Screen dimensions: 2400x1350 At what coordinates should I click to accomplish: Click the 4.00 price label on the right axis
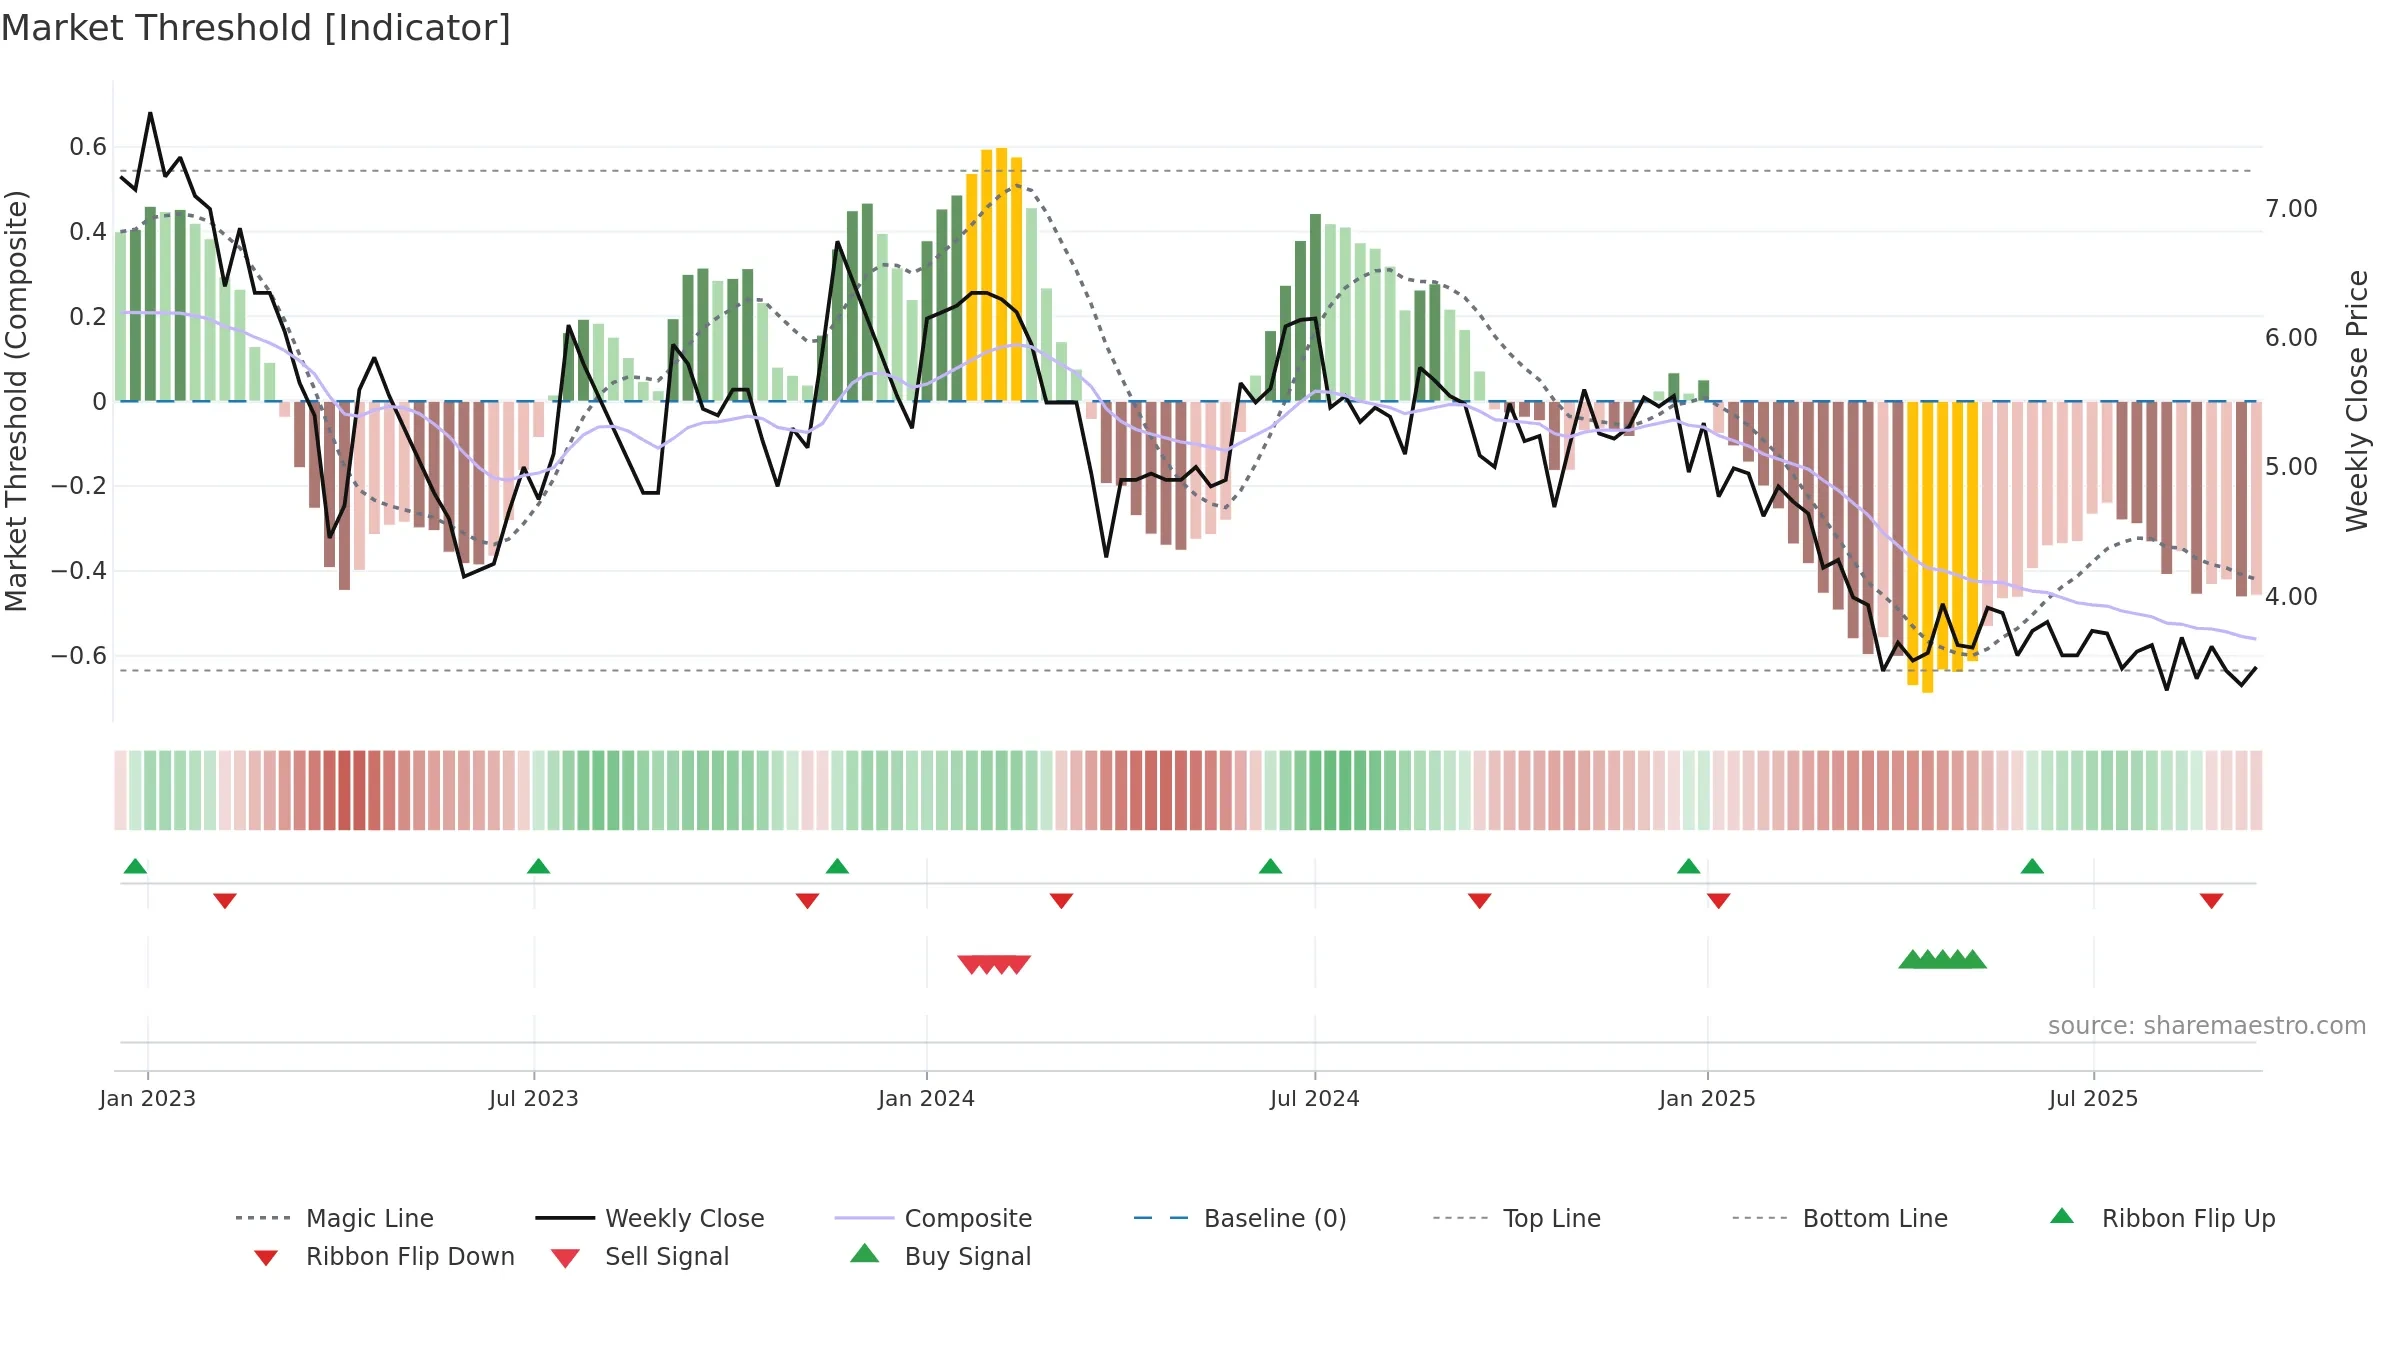(2291, 597)
